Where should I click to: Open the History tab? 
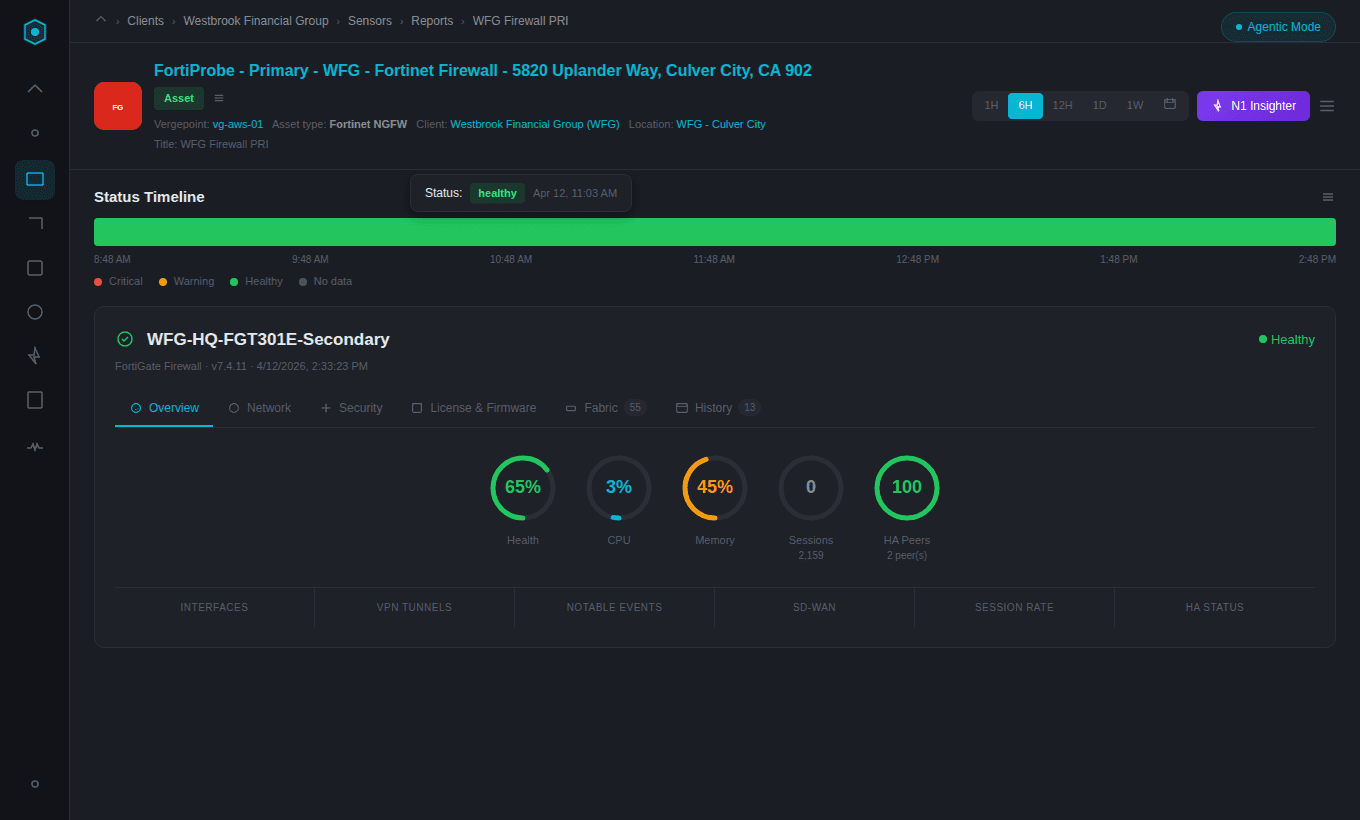[718, 408]
